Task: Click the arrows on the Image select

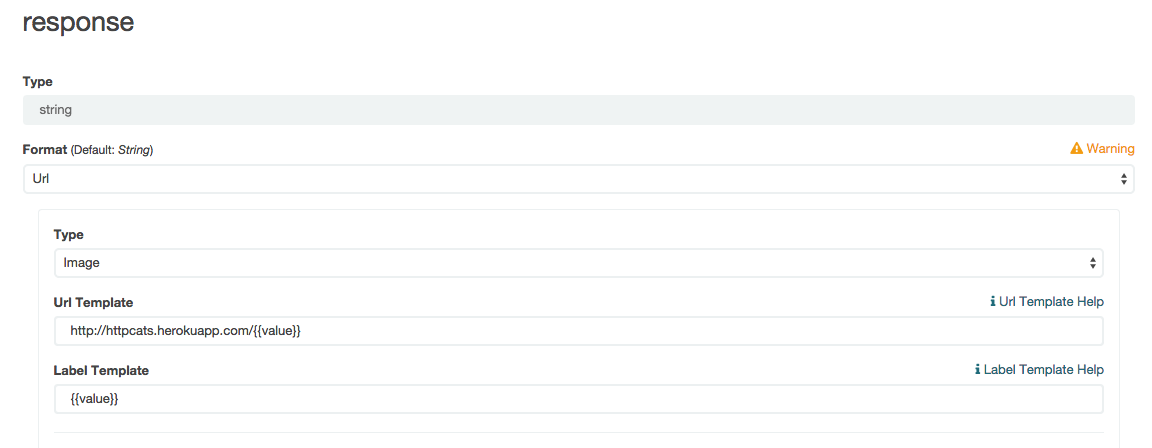Action: pyautogui.click(x=1093, y=263)
